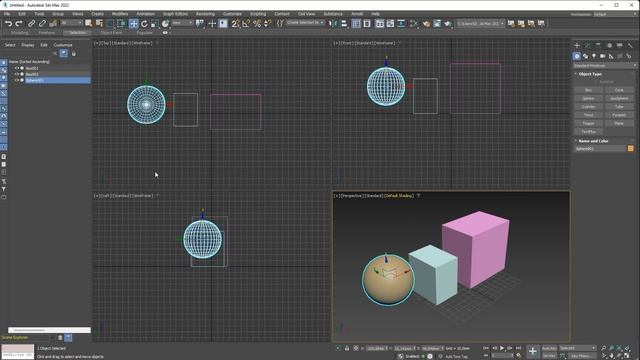Toggle lock icon in Scene Explorer toolbar
Viewport: 640px width, 360px height.
click(x=73, y=53)
